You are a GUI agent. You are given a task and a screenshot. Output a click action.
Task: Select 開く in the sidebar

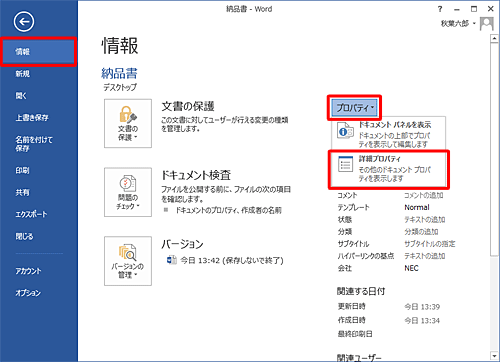(21, 96)
